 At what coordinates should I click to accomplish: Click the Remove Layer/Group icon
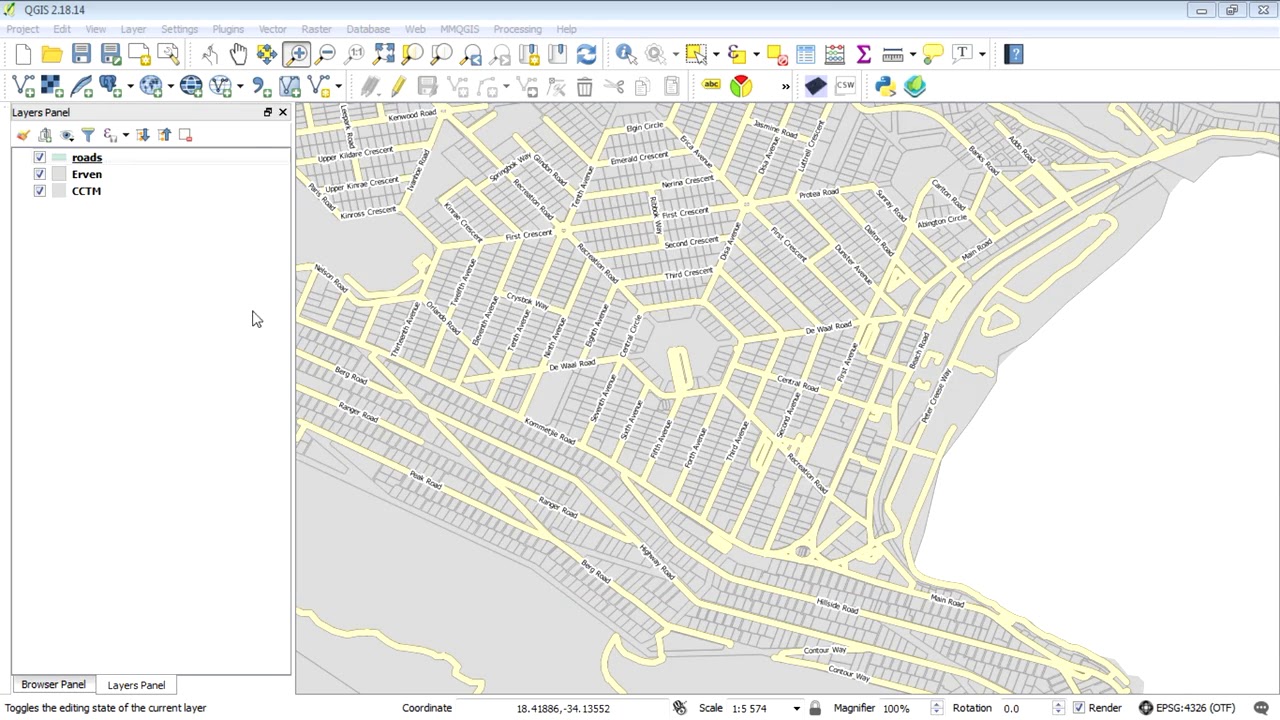coord(186,135)
